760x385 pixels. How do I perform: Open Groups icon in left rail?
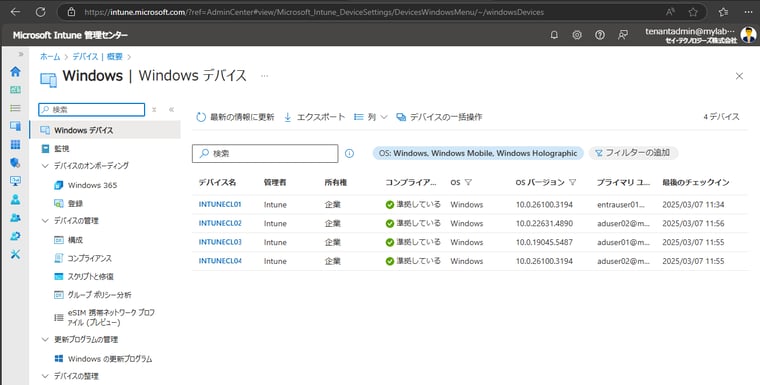coord(16,218)
